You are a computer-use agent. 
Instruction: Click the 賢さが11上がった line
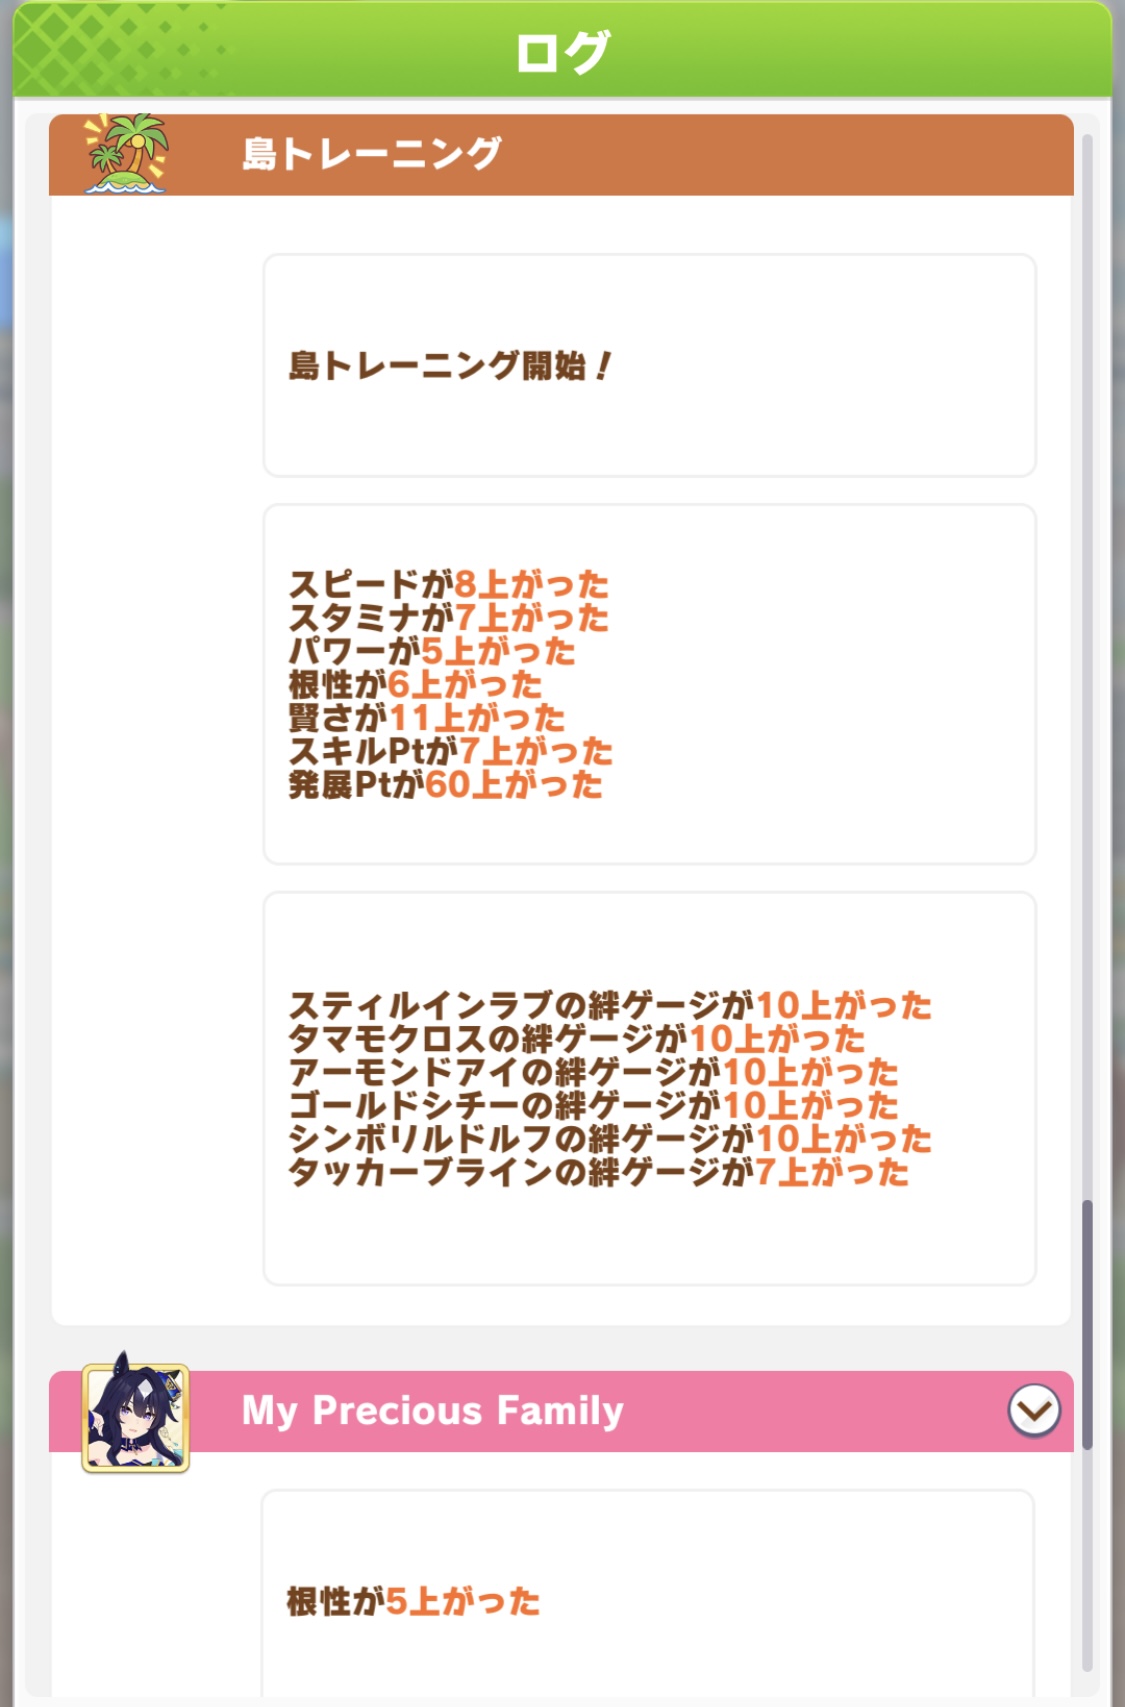pos(427,718)
